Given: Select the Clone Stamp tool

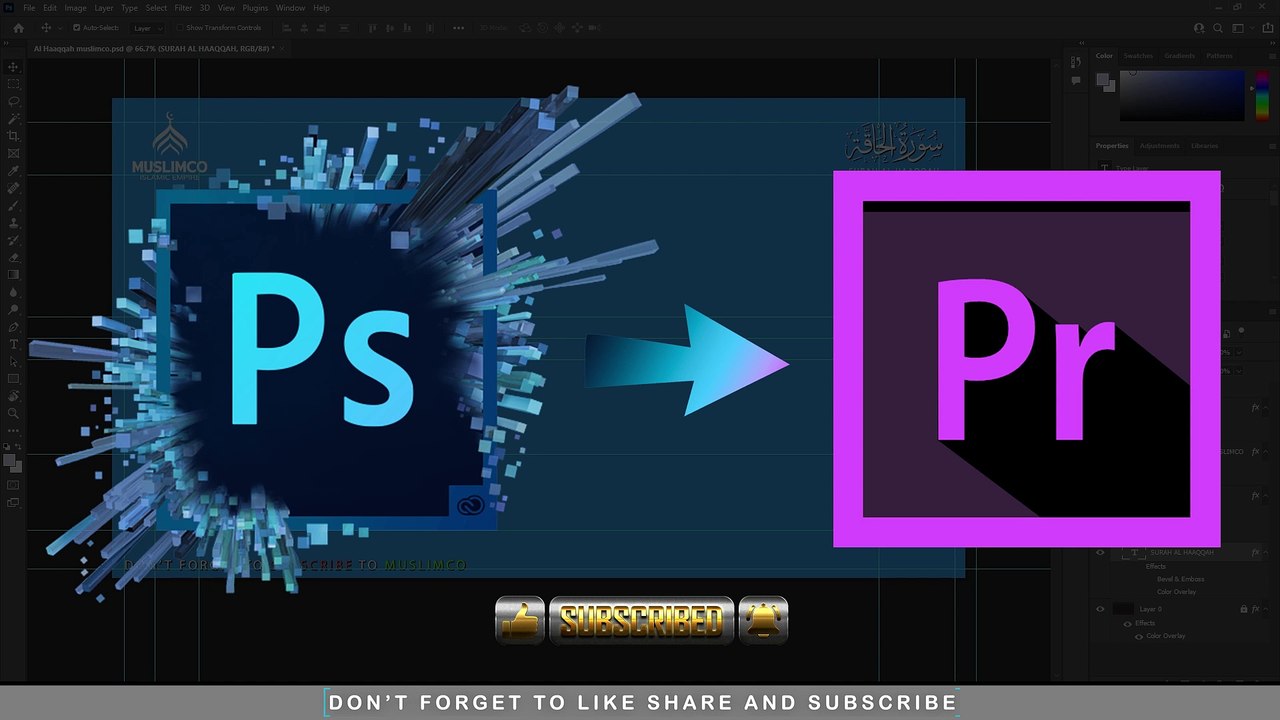Looking at the screenshot, I should [13, 223].
